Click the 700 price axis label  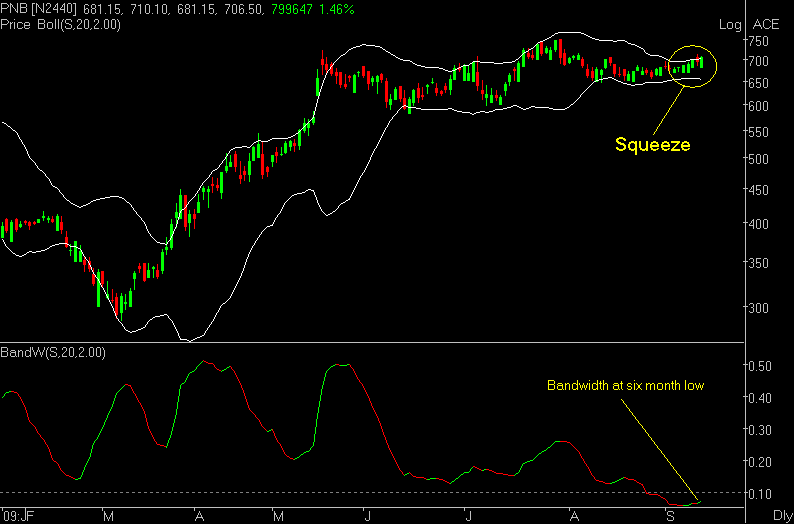tap(758, 61)
